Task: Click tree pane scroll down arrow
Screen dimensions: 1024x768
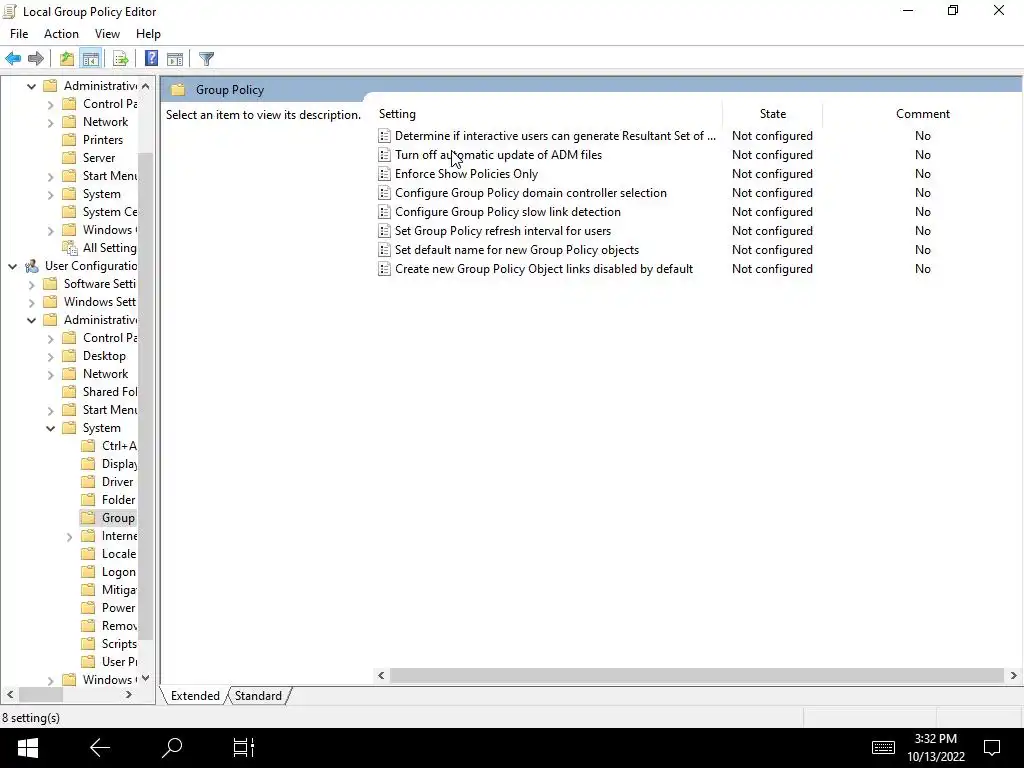Action: click(146, 679)
